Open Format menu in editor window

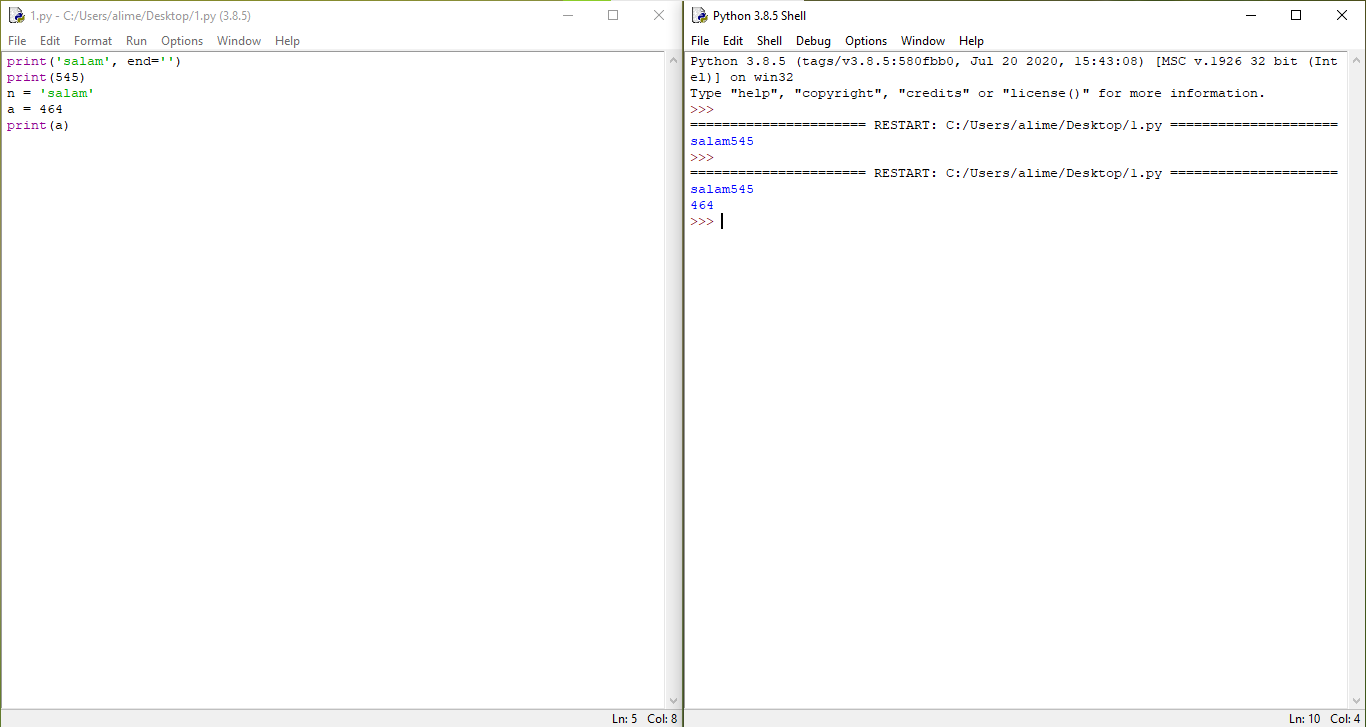point(93,41)
